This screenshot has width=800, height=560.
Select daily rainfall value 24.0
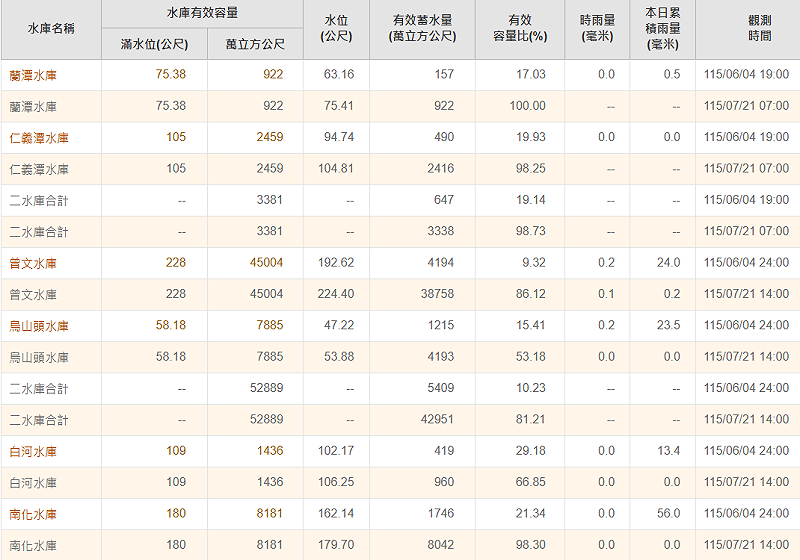668,263
